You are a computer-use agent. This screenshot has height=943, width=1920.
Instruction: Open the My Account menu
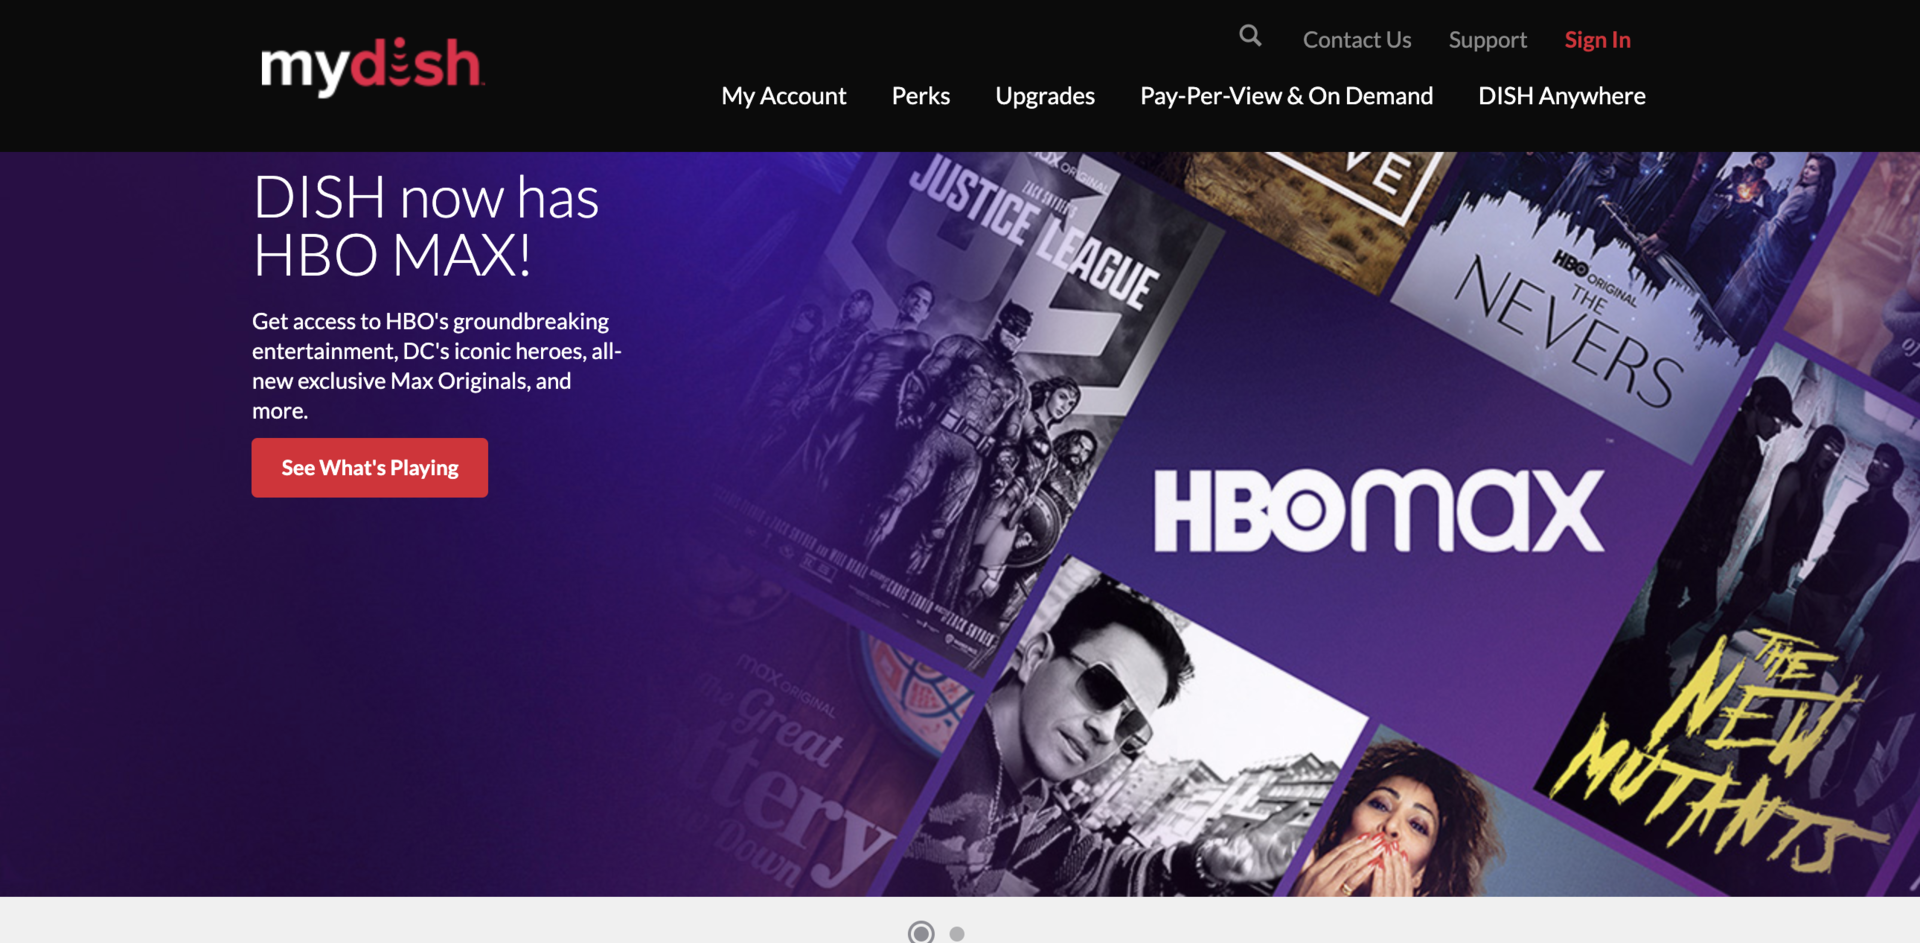coord(783,96)
